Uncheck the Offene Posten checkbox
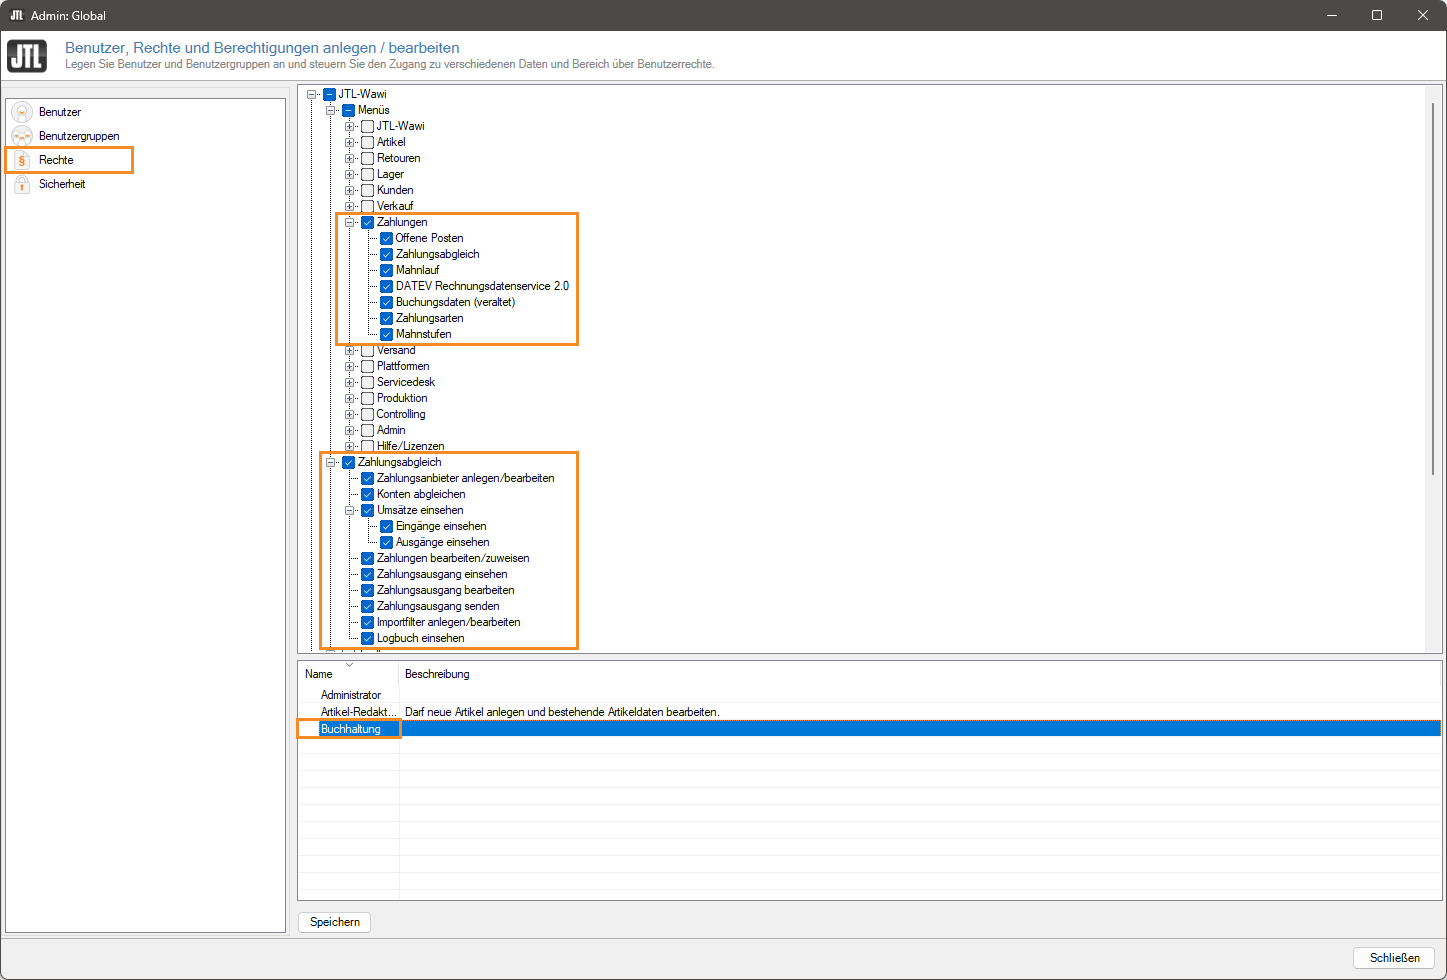The width and height of the screenshot is (1447, 980). pos(386,238)
